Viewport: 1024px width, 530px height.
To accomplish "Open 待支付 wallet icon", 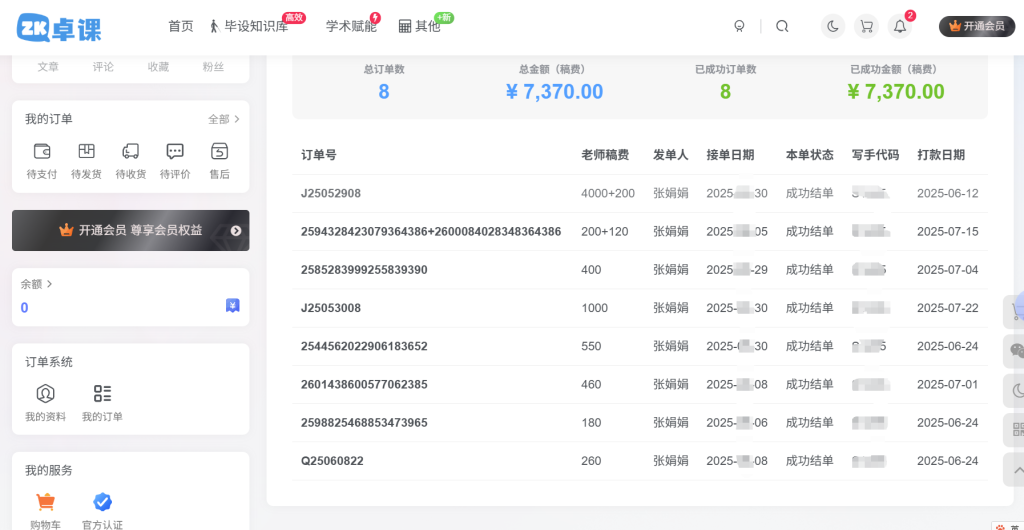I will point(42,151).
